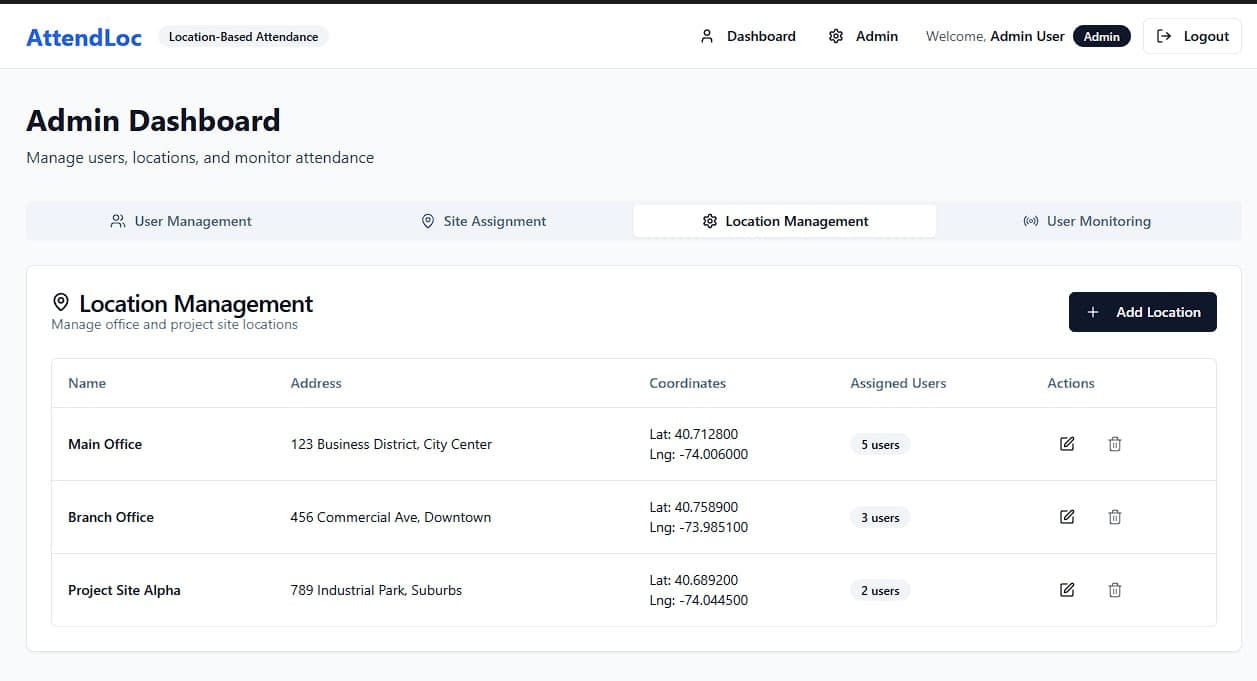Viewport: 1257px width, 681px height.
Task: Click the Logout button
Action: click(1192, 36)
